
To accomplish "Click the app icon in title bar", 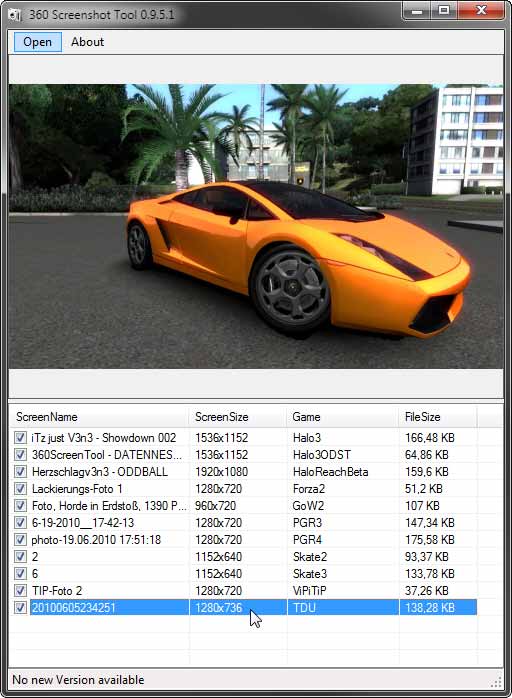I will [x=16, y=15].
